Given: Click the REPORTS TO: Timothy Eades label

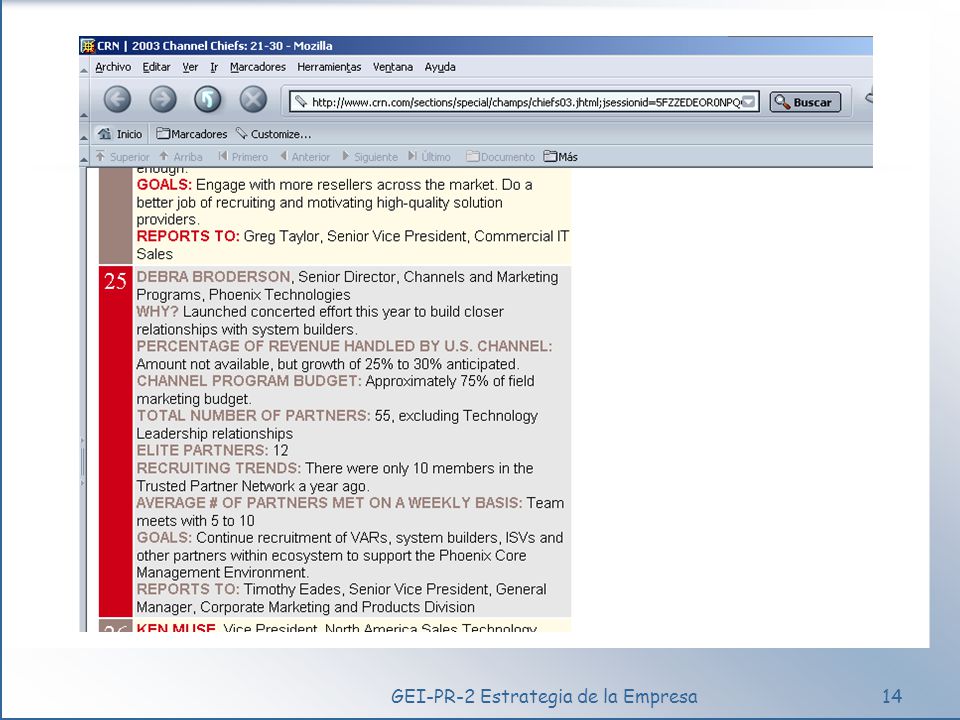Looking at the screenshot, I should point(187,590).
